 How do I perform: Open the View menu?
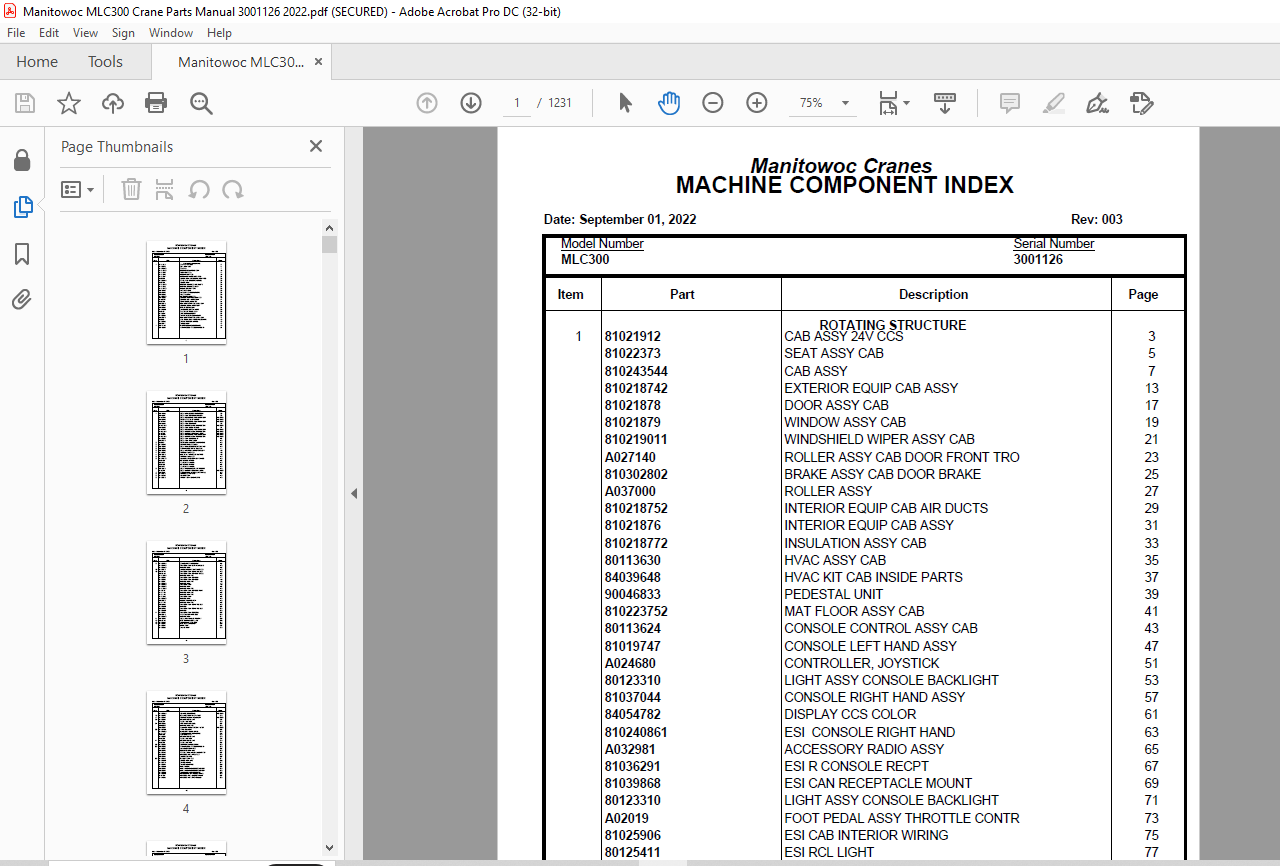point(85,33)
